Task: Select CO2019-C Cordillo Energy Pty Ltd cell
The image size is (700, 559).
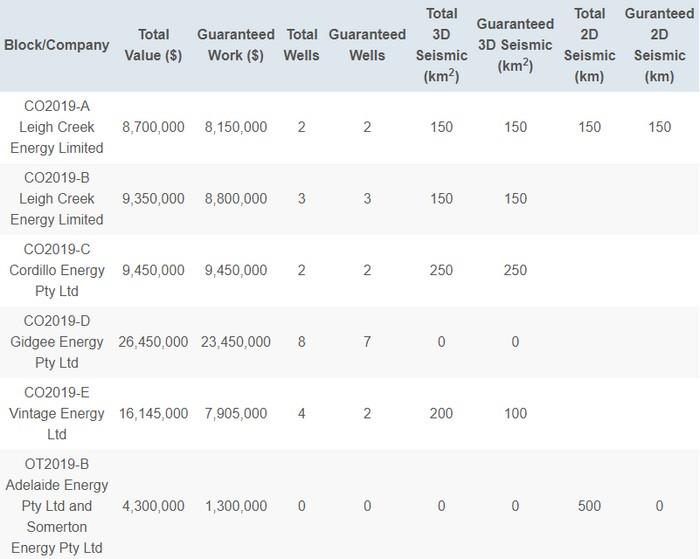Action: point(62,271)
